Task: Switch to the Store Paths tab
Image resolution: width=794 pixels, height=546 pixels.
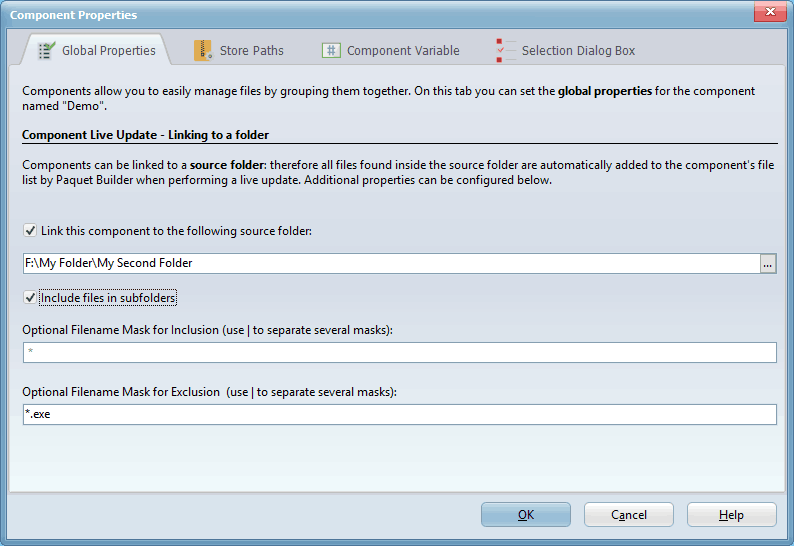Action: [x=250, y=50]
